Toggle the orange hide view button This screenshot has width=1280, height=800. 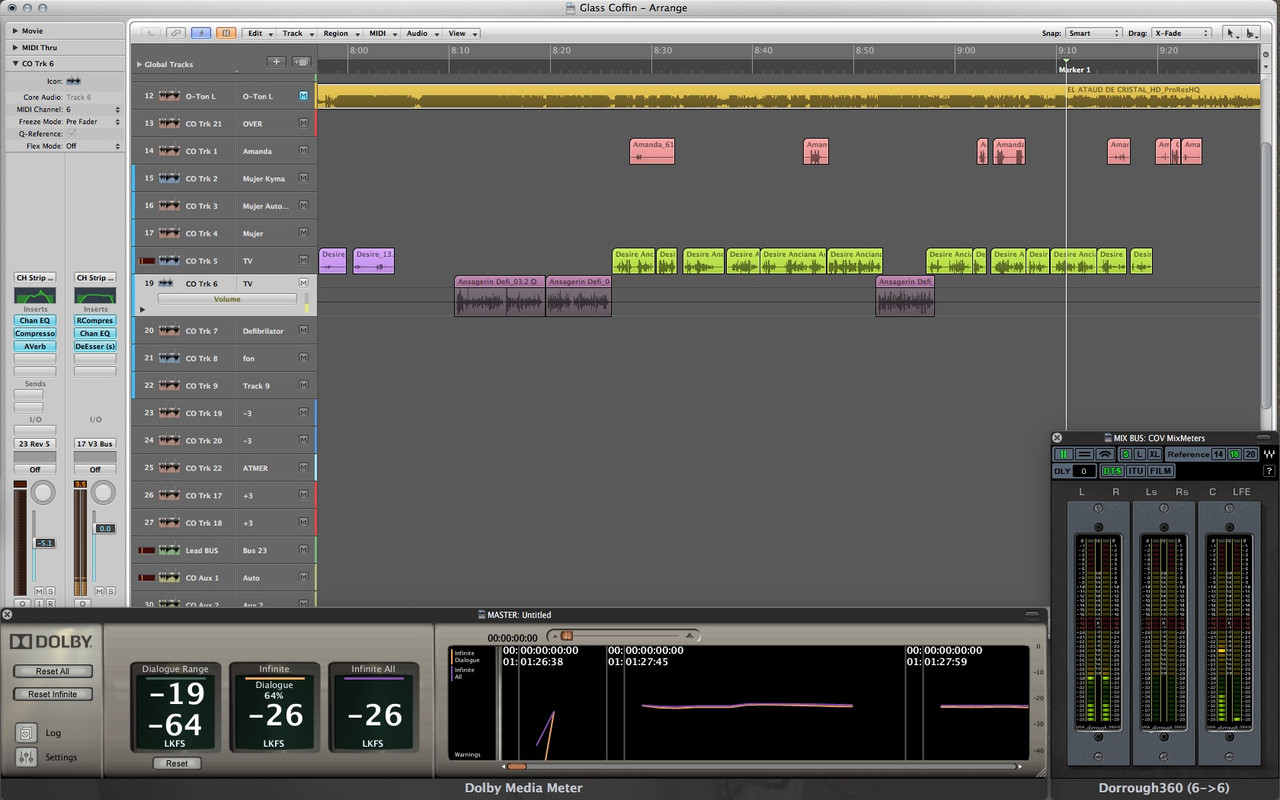(x=226, y=33)
